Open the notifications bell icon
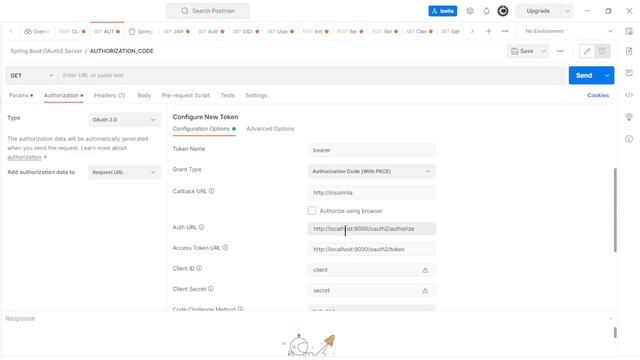Screen dimensions: 640x360 (486, 11)
